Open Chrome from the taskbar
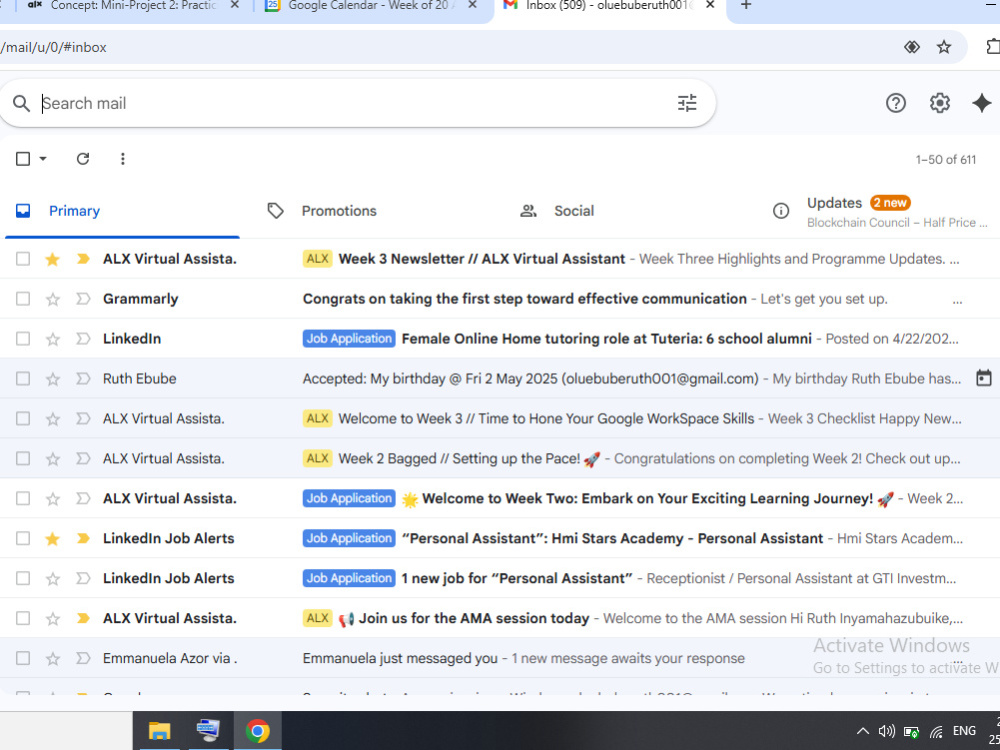The height and width of the screenshot is (750, 1000). (258, 731)
